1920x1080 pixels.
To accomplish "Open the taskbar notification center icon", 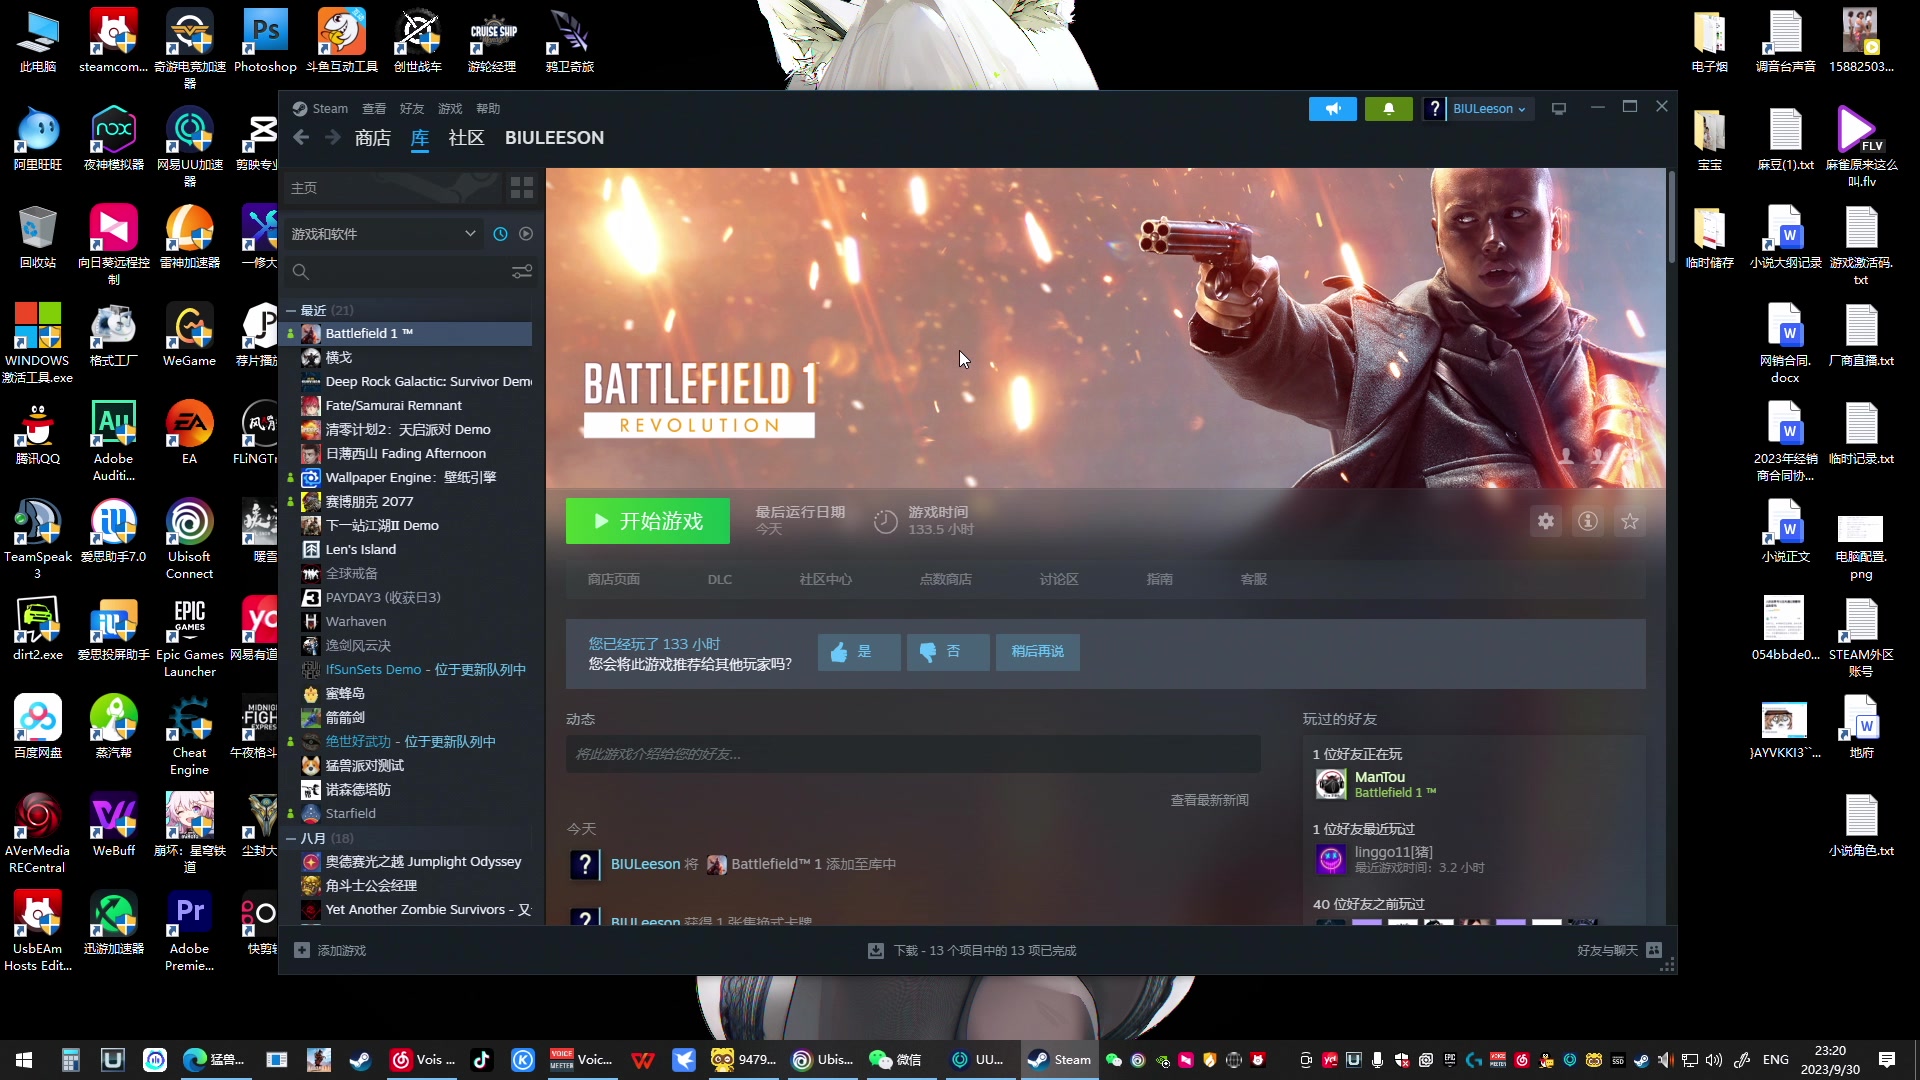I will (x=1887, y=1060).
